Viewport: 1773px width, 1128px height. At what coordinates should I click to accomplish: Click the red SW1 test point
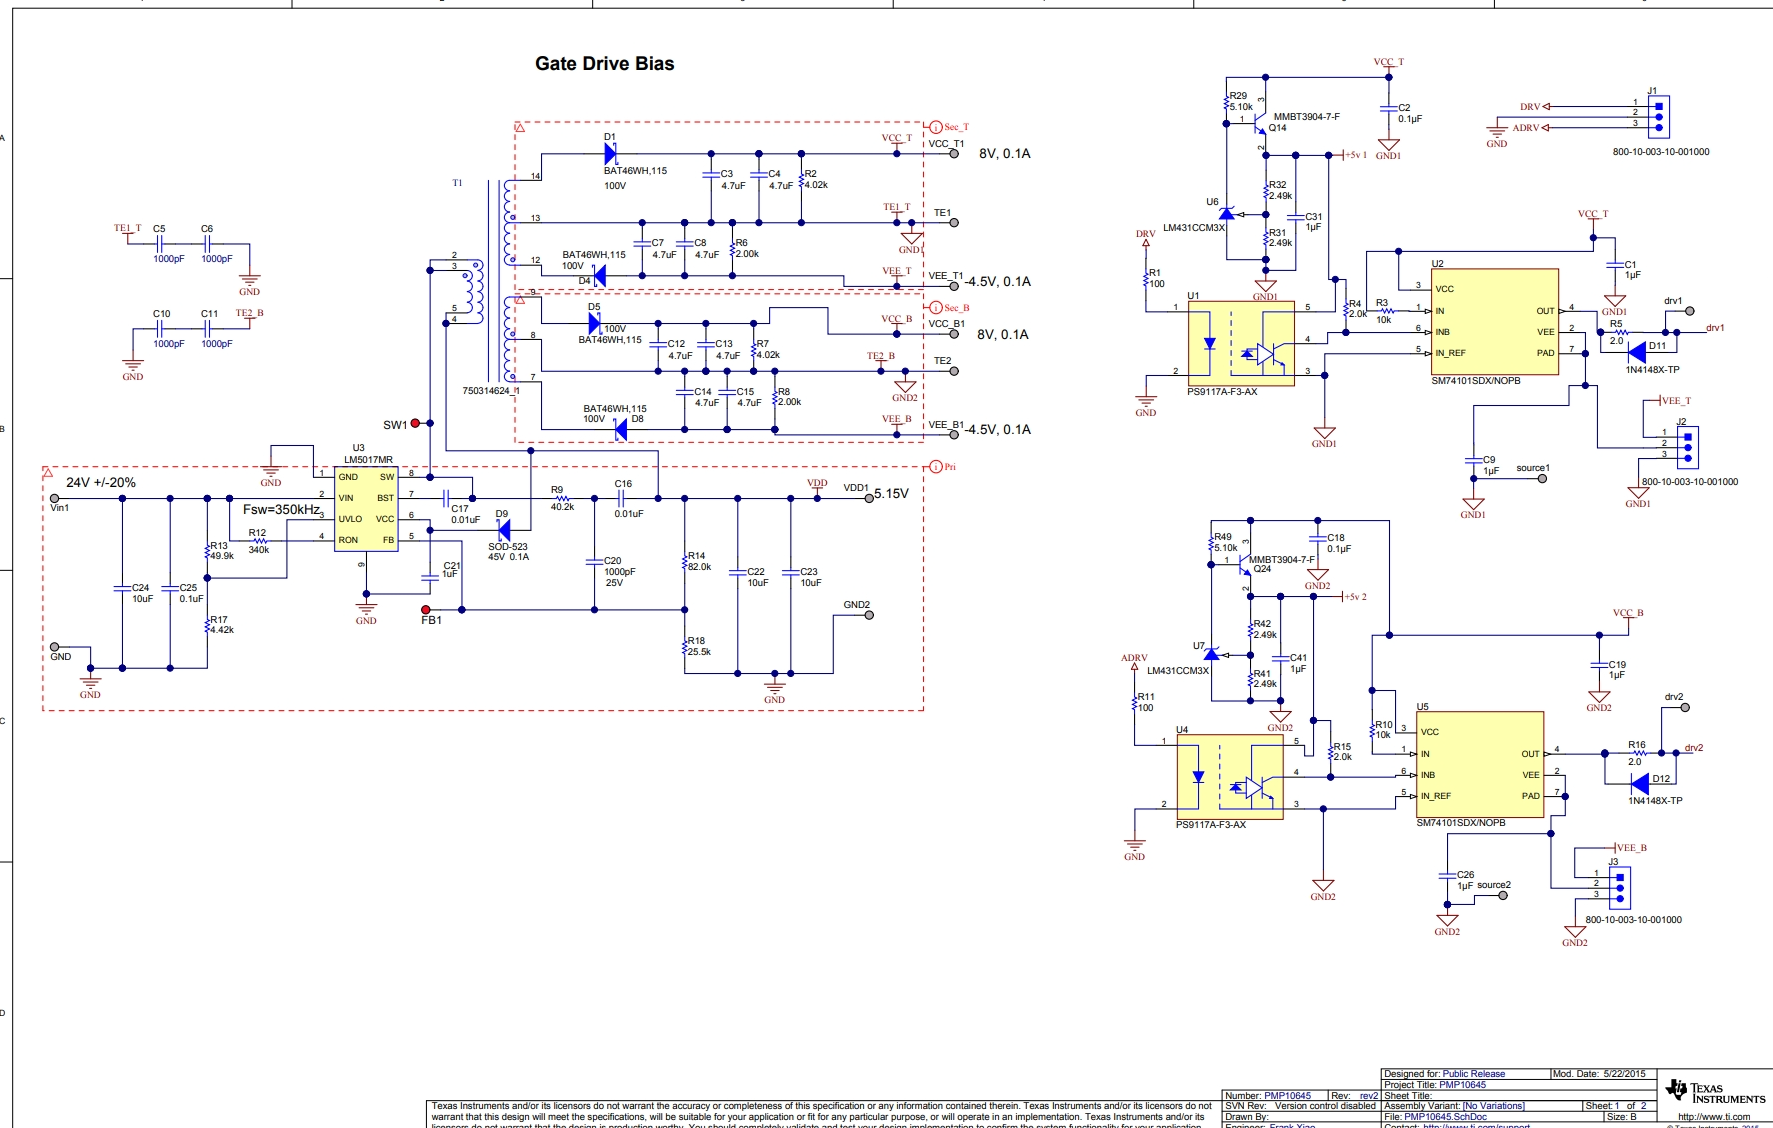point(415,424)
